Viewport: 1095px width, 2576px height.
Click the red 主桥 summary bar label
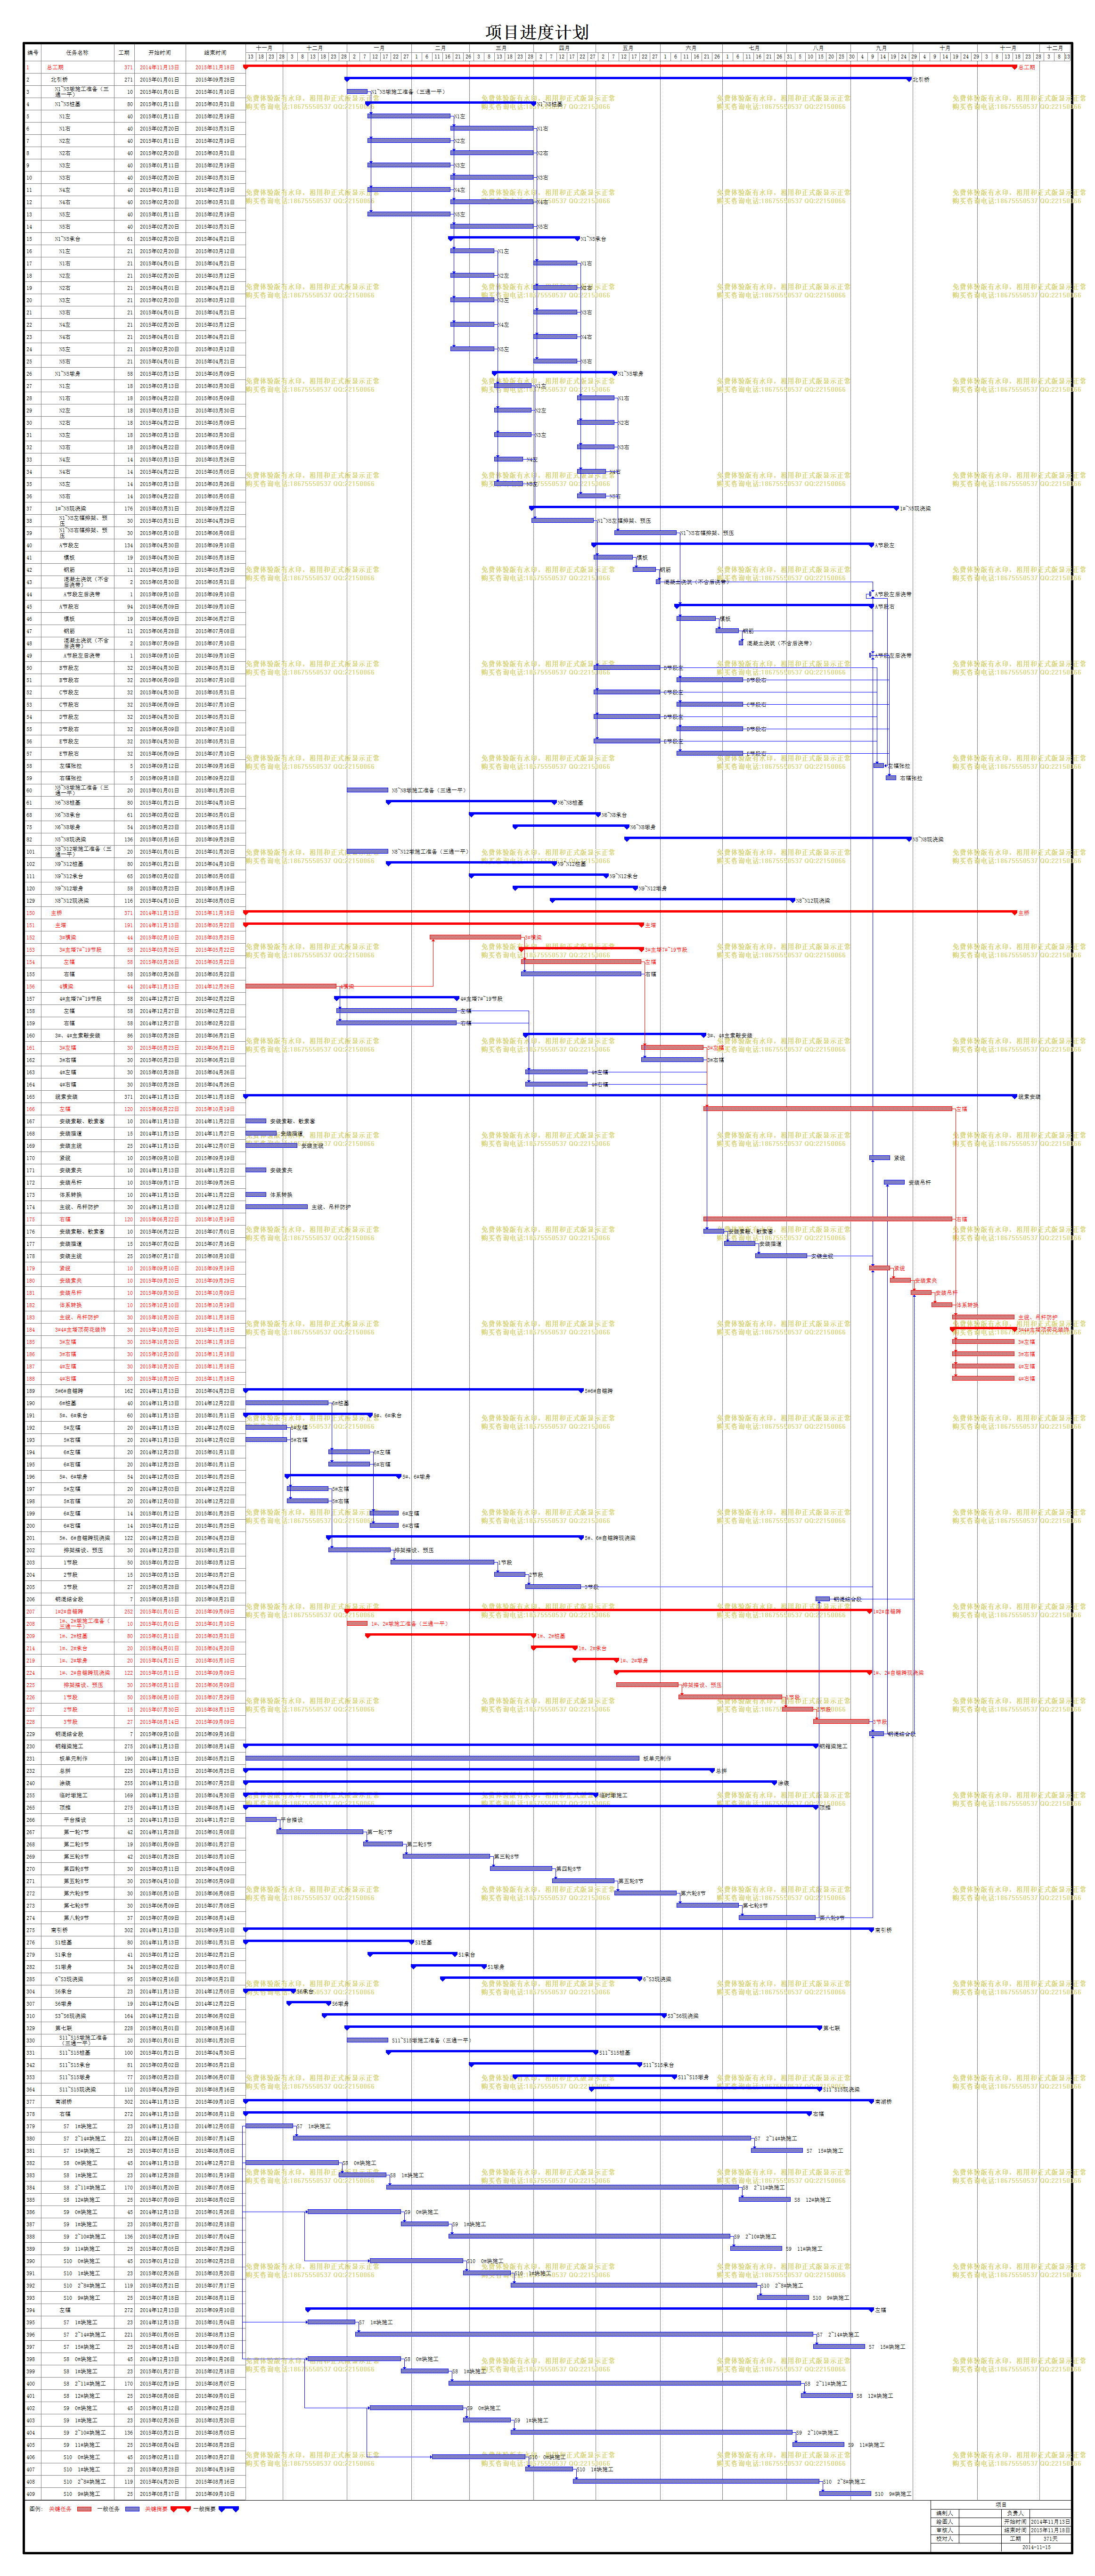1023,913
